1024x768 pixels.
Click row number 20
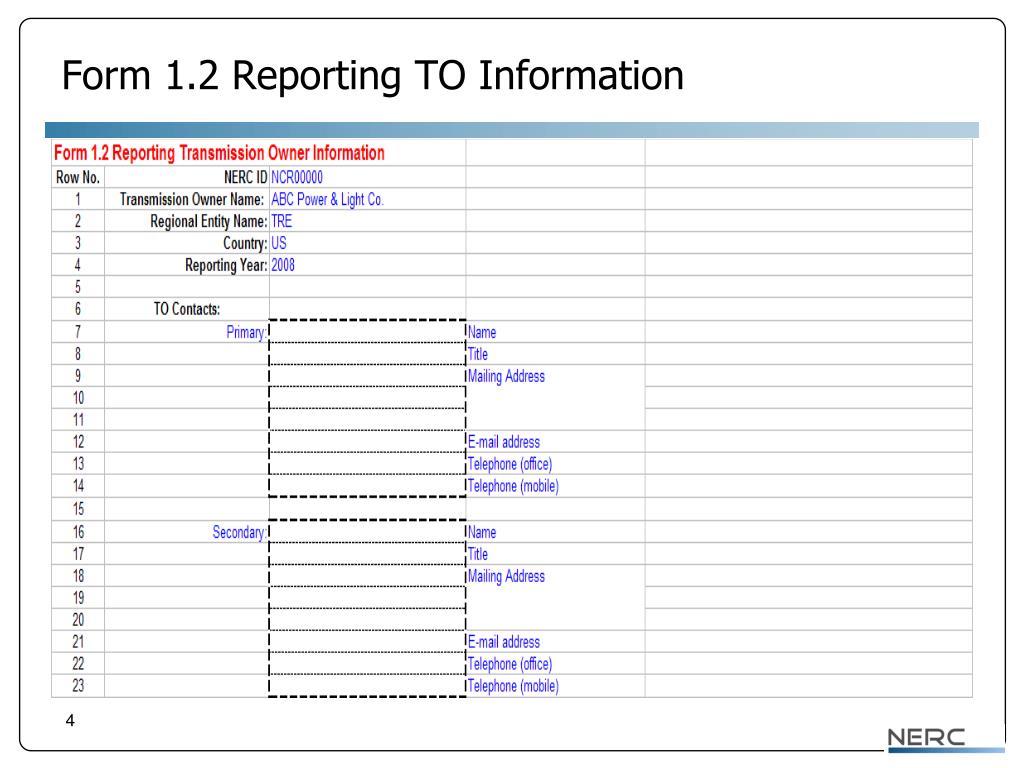click(78, 620)
